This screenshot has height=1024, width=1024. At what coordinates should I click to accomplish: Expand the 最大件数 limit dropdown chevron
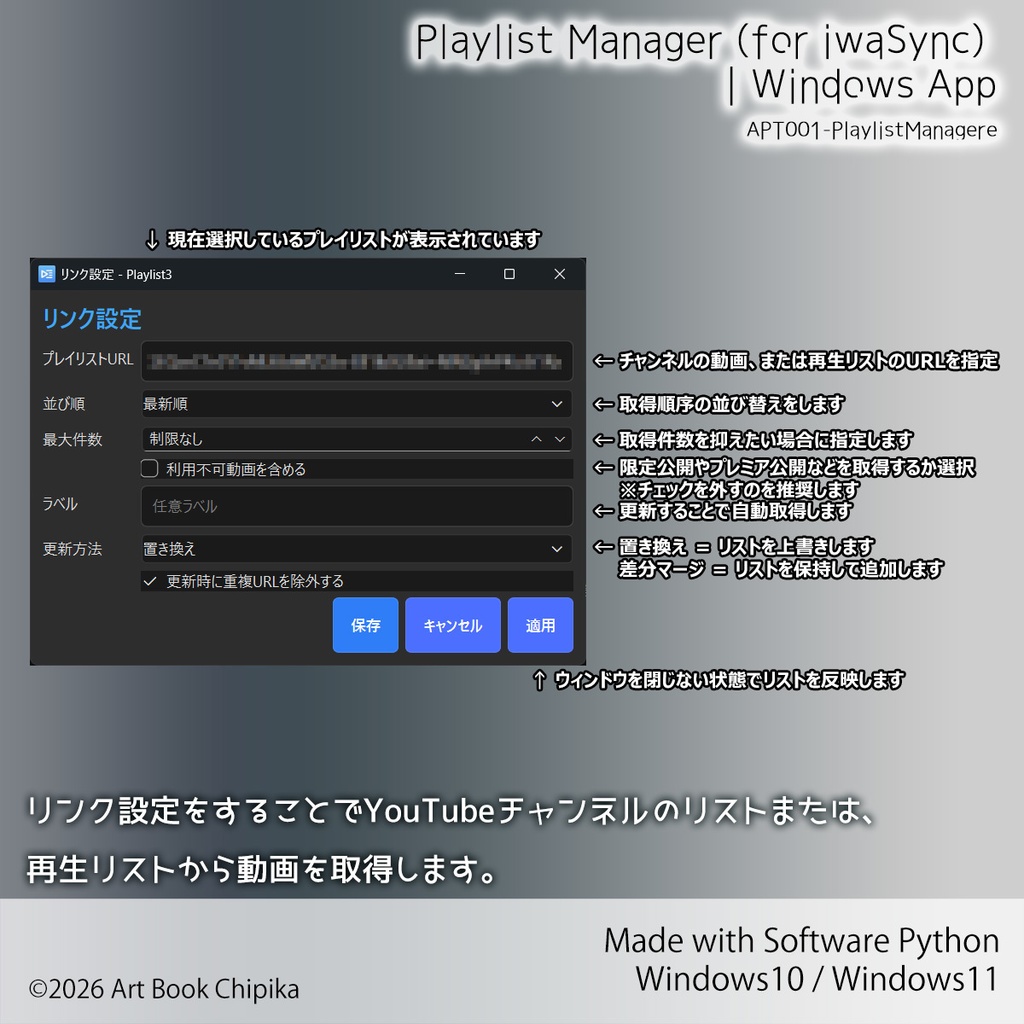pyautogui.click(x=560, y=438)
